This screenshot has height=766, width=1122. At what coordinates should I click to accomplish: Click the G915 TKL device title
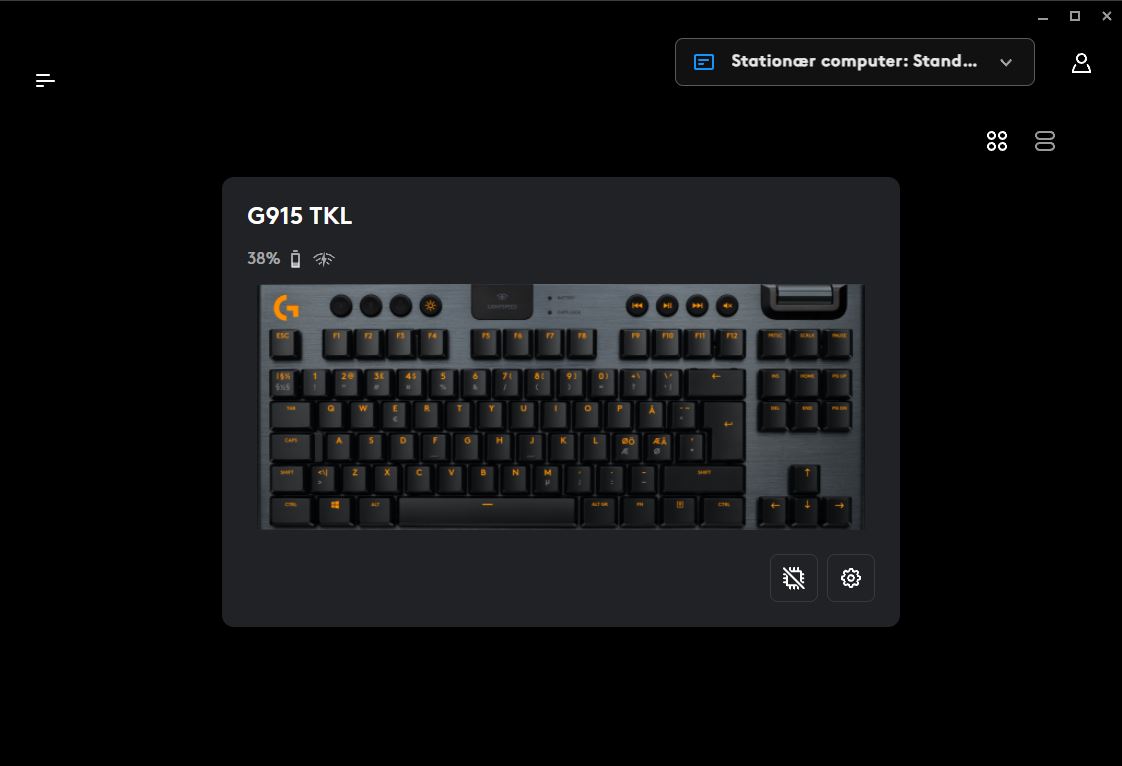pos(299,215)
